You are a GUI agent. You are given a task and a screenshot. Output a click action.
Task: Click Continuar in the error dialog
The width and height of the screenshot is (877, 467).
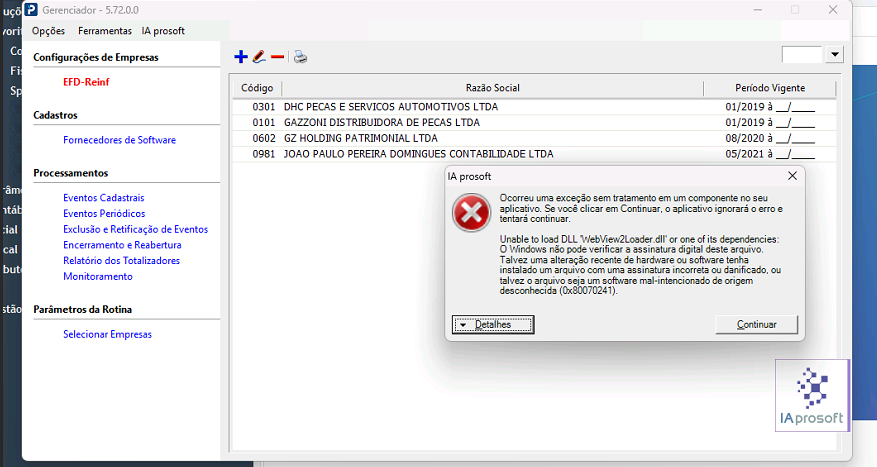click(756, 324)
